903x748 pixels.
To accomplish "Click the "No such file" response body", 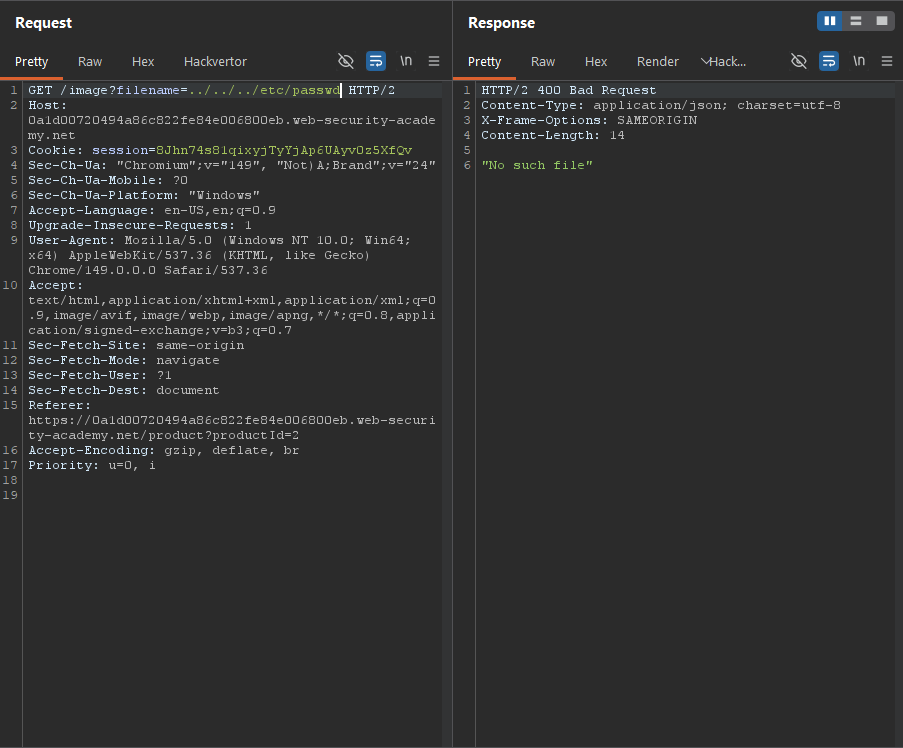I will click(x=537, y=165).
